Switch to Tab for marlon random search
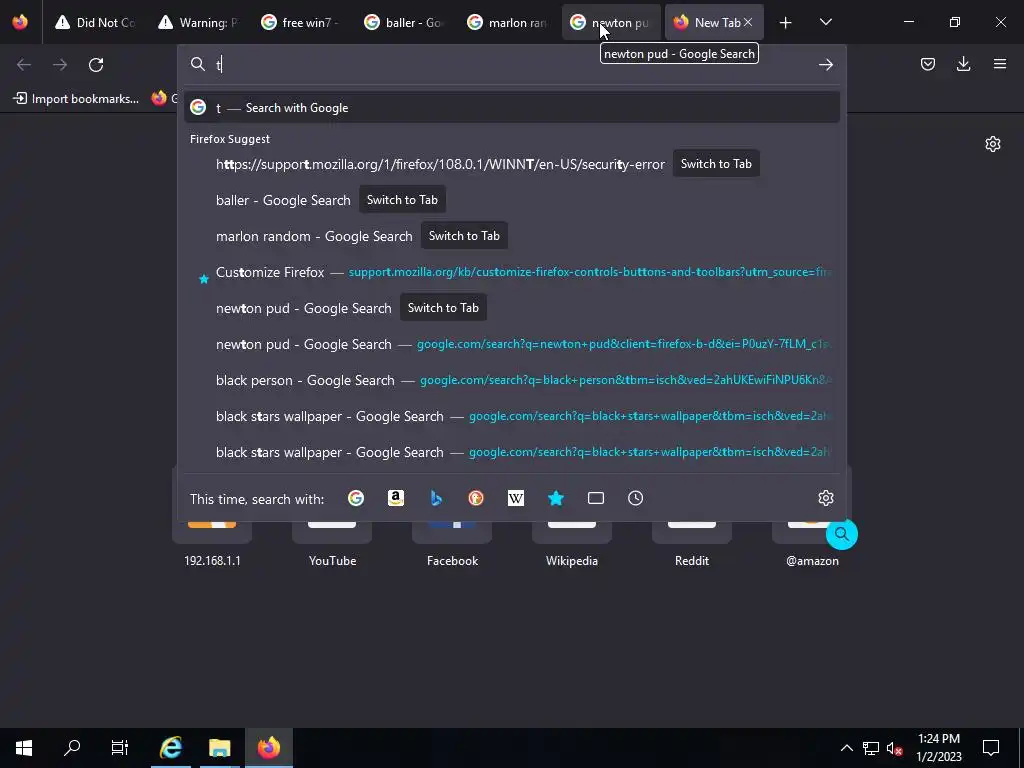The height and width of the screenshot is (768, 1024). (464, 236)
